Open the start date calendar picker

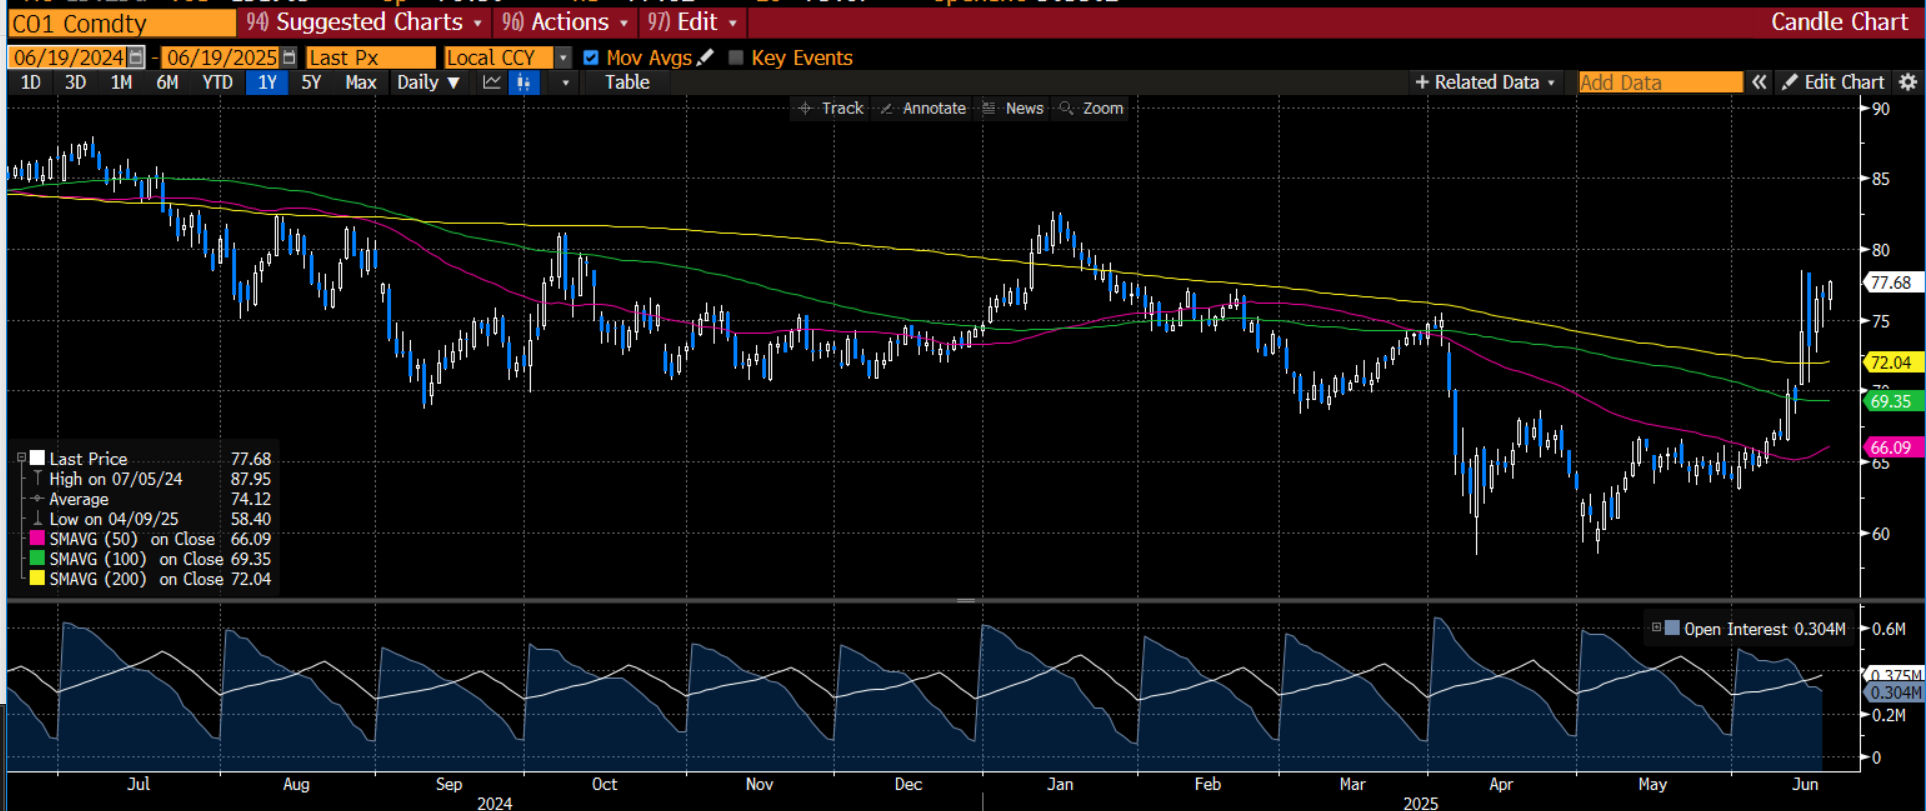tap(136, 58)
